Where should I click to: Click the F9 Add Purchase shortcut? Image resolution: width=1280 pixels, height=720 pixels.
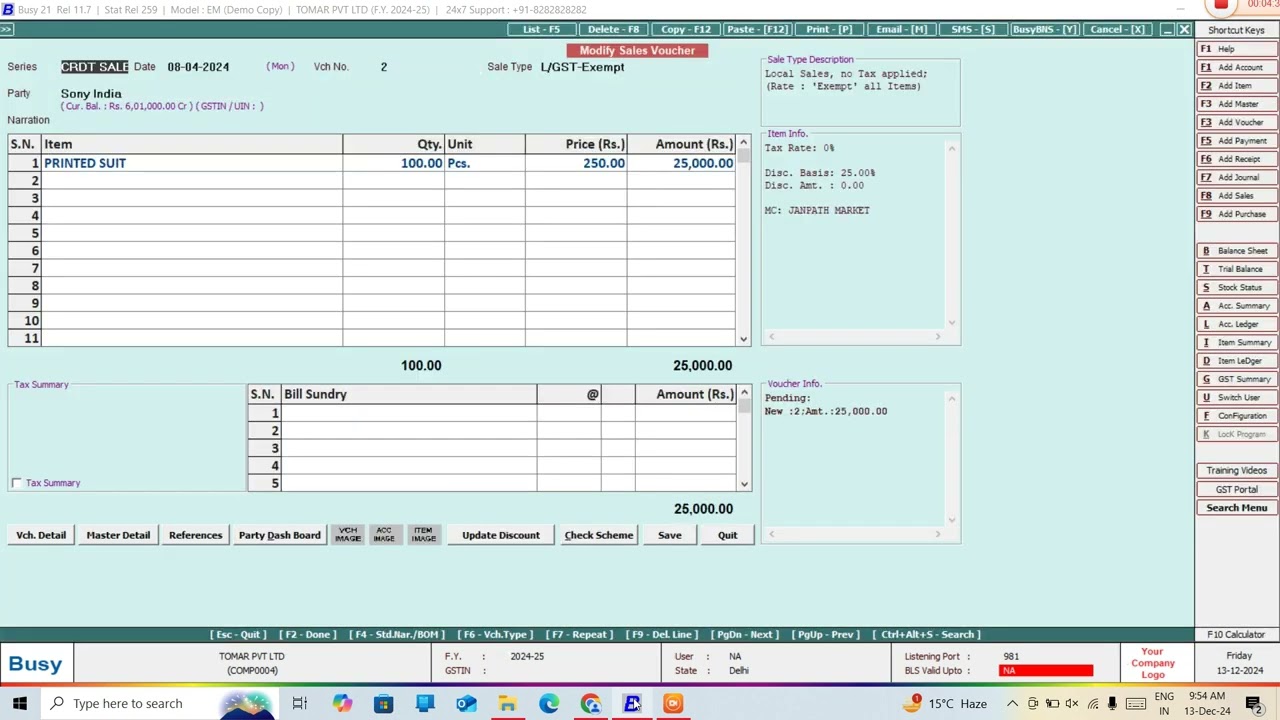pos(1237,214)
